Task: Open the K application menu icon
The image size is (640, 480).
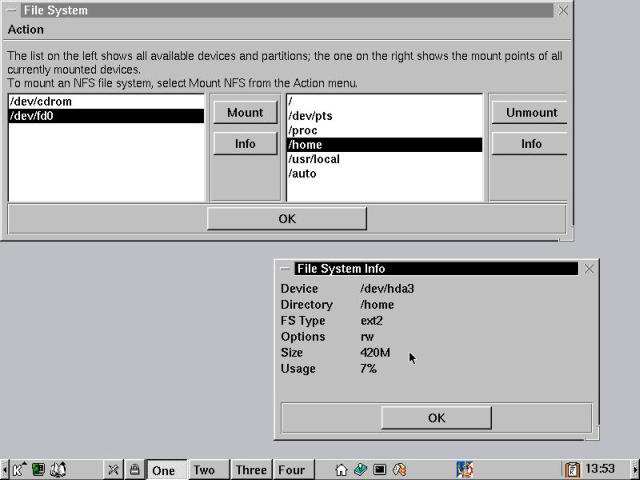Action: tap(18, 469)
